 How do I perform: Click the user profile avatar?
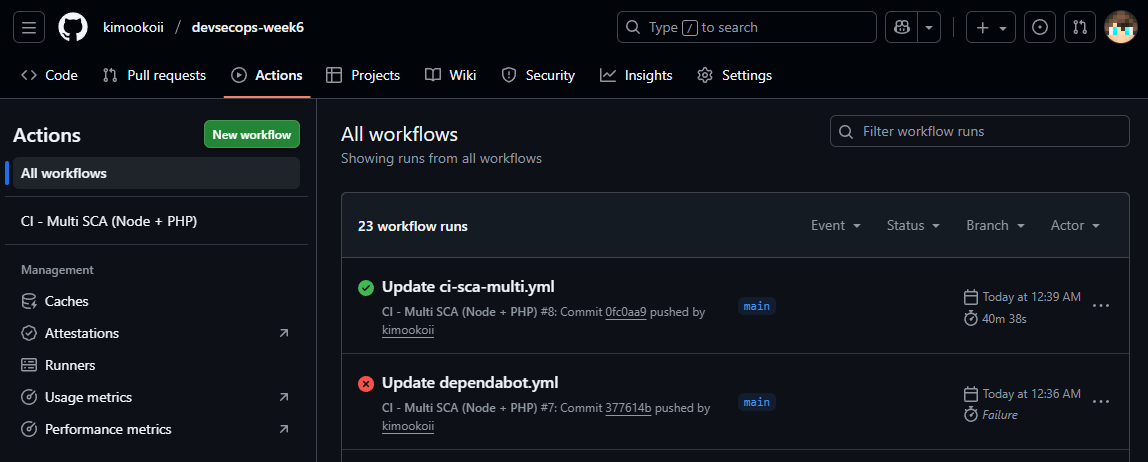click(x=1120, y=28)
